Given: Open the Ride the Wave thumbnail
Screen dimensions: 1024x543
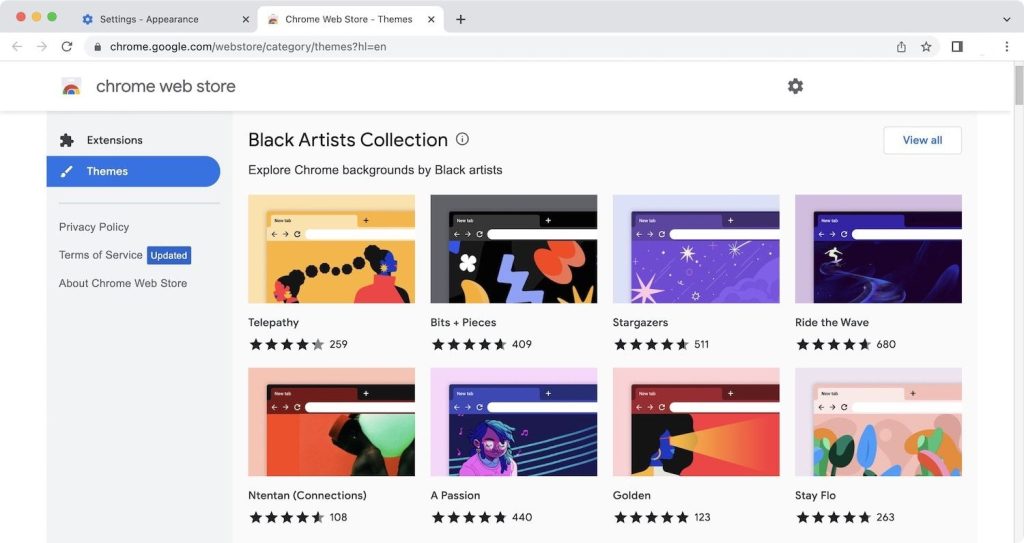Looking at the screenshot, I should pyautogui.click(x=878, y=249).
